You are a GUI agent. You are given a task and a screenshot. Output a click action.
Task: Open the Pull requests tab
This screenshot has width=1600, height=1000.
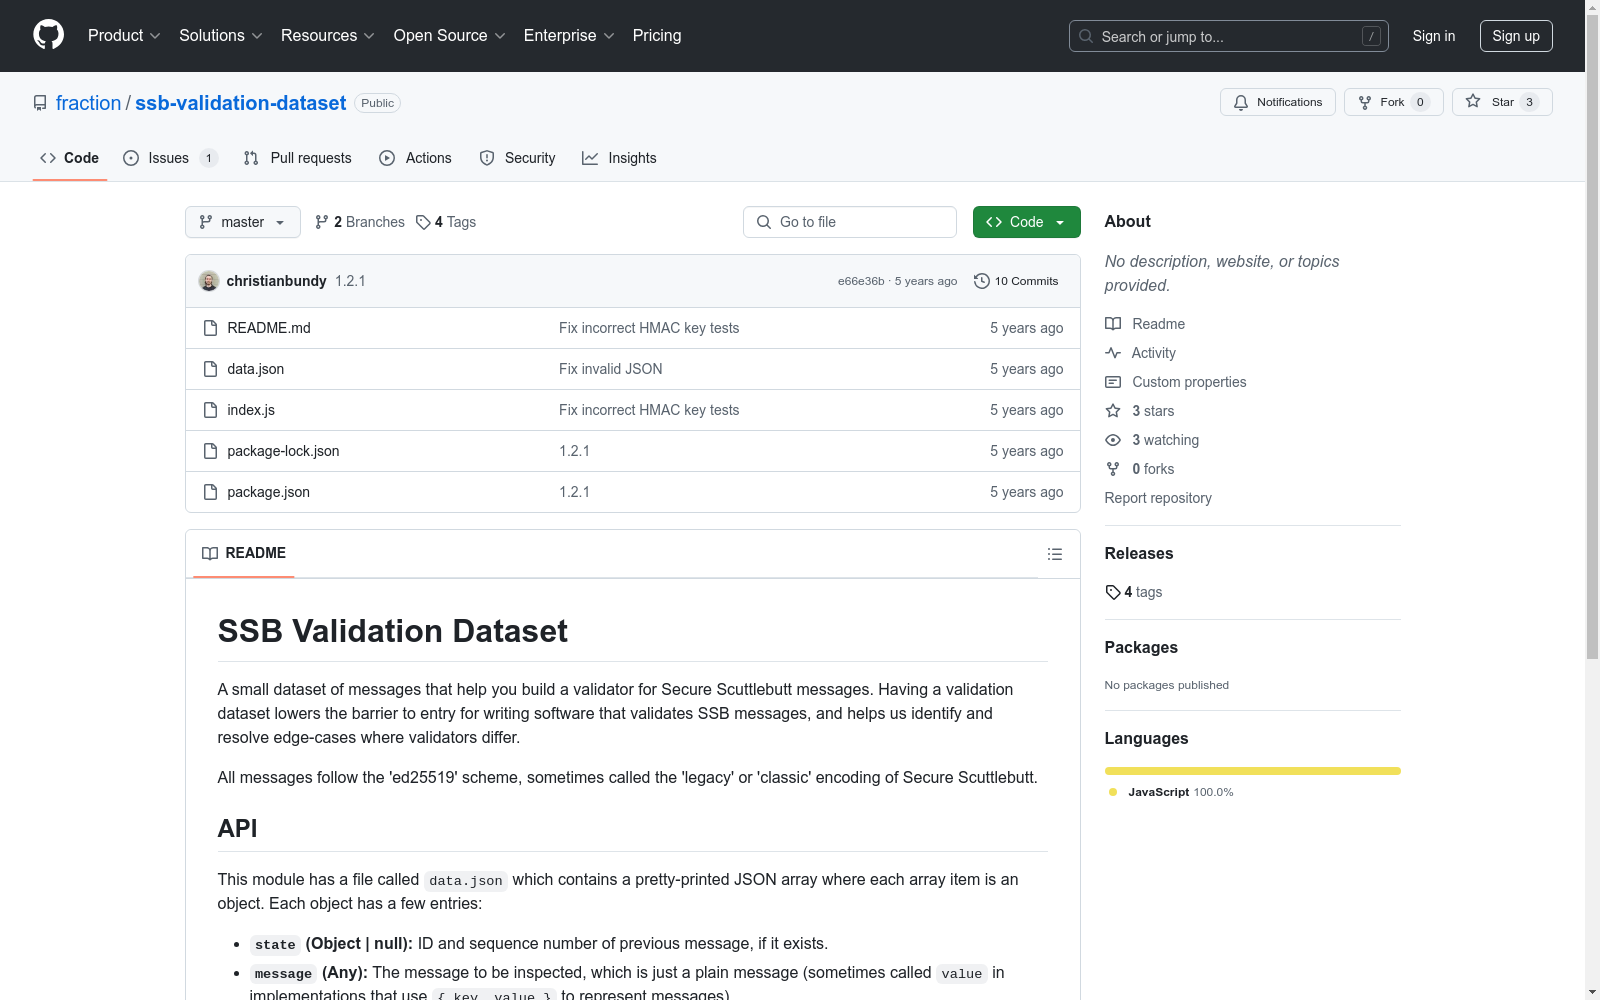[298, 158]
